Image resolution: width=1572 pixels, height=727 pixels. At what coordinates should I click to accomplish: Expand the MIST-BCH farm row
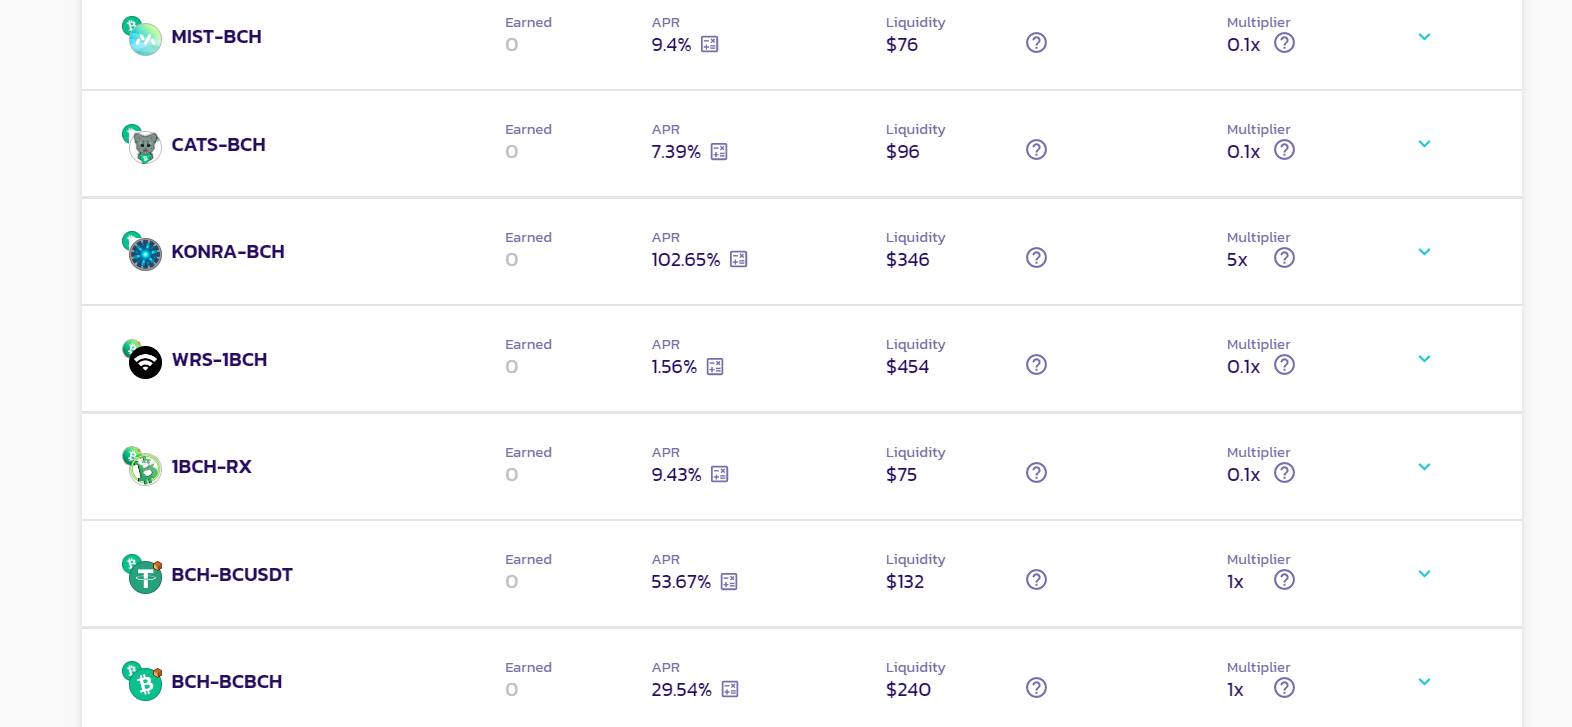[x=1425, y=37]
